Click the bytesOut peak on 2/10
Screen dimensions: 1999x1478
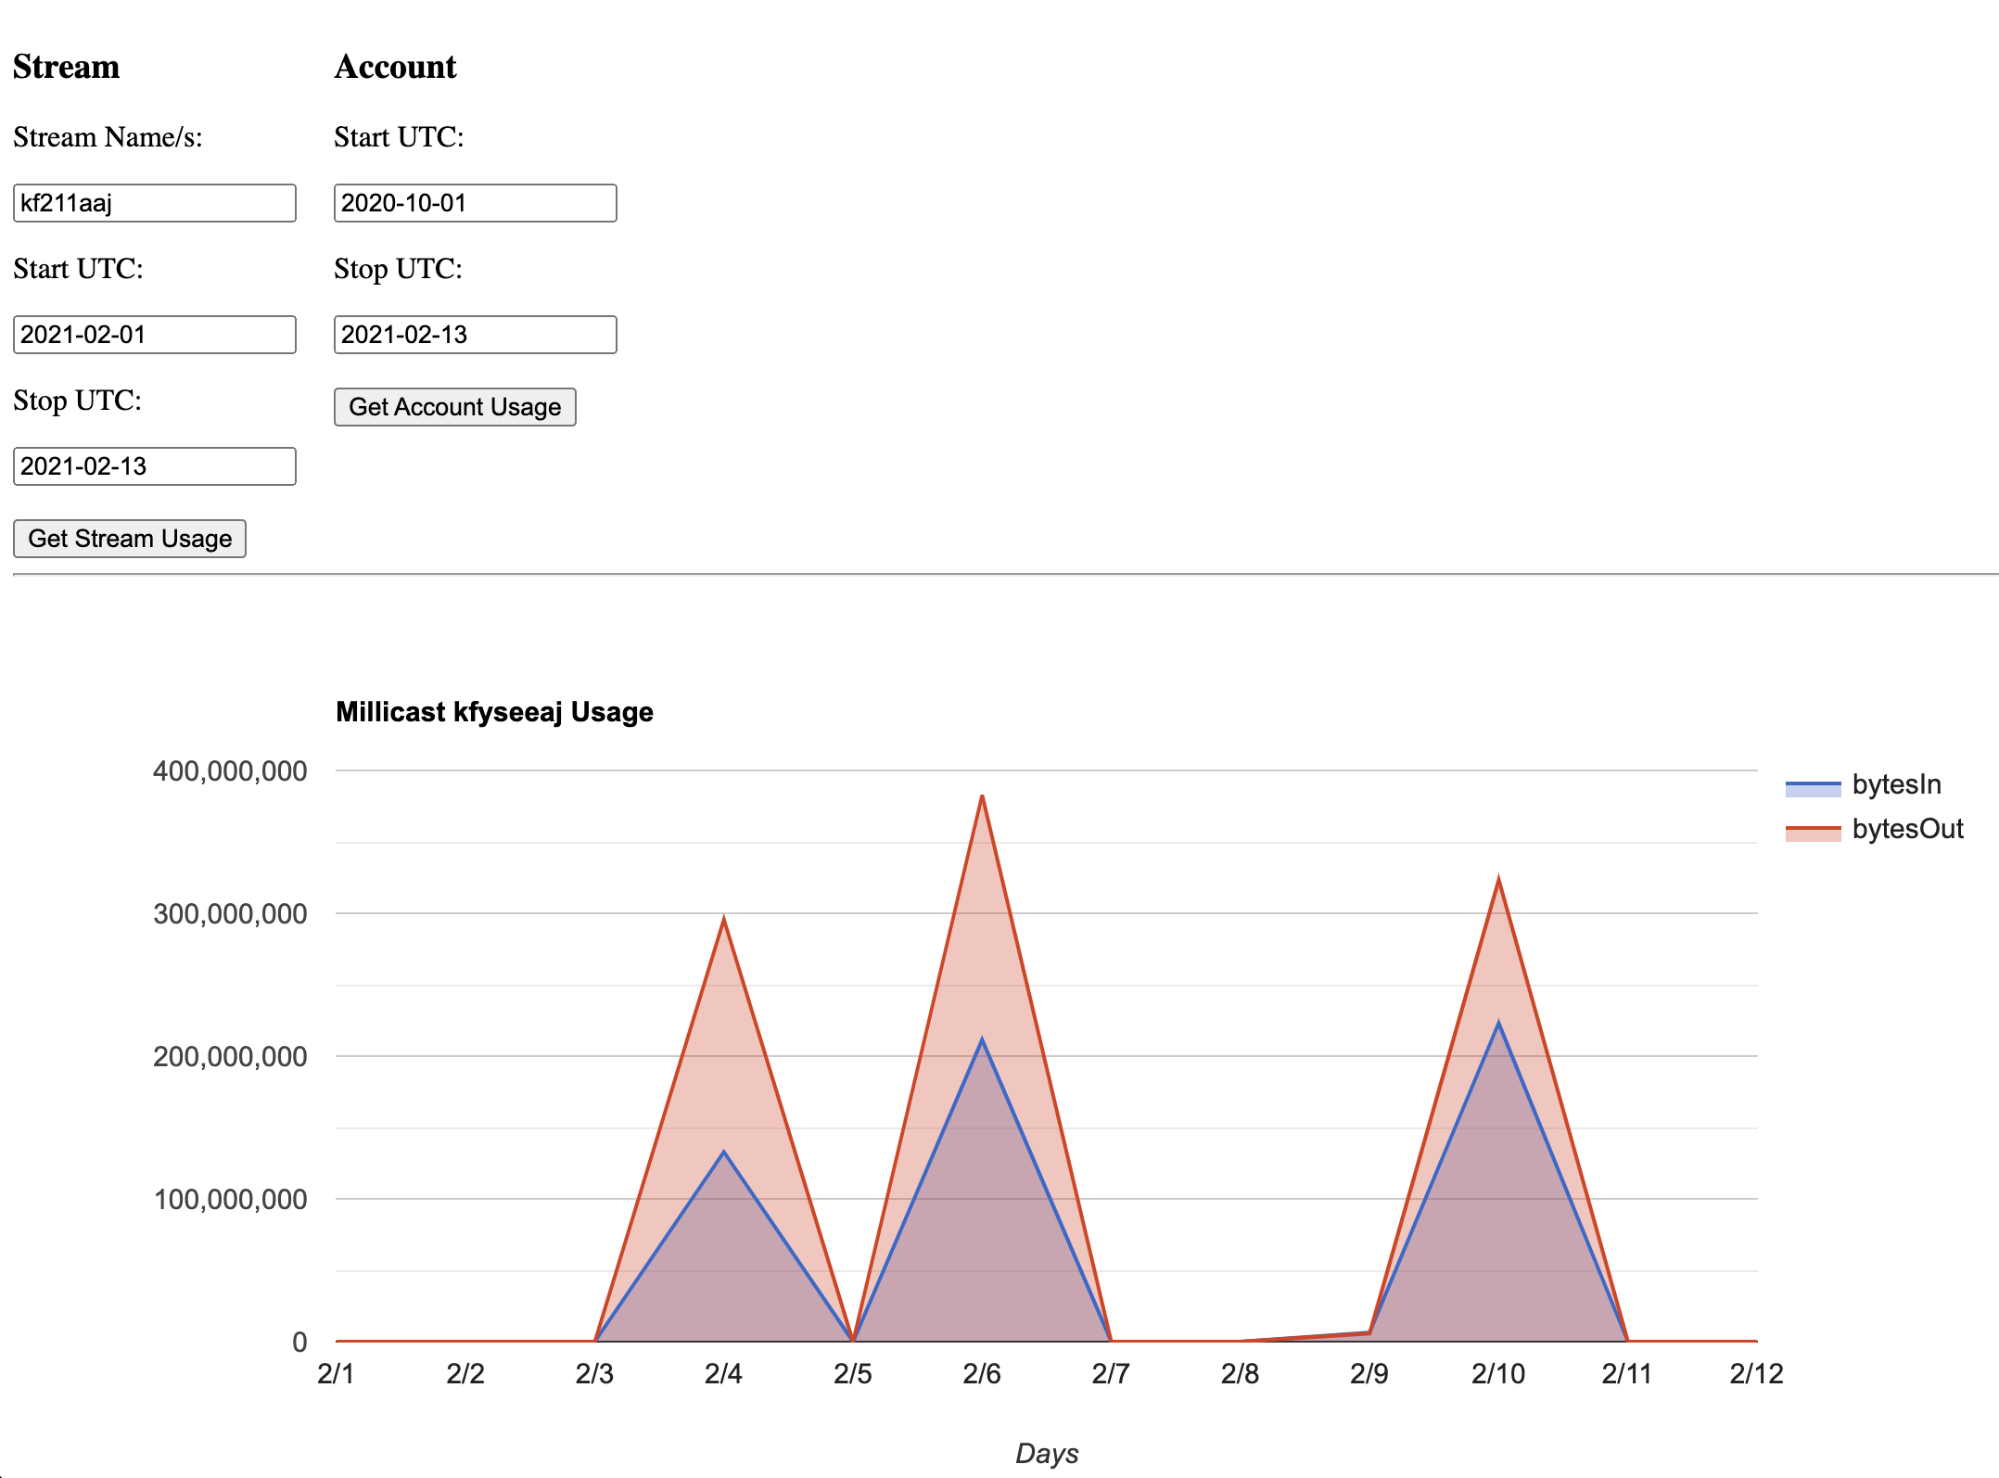pyautogui.click(x=1498, y=879)
